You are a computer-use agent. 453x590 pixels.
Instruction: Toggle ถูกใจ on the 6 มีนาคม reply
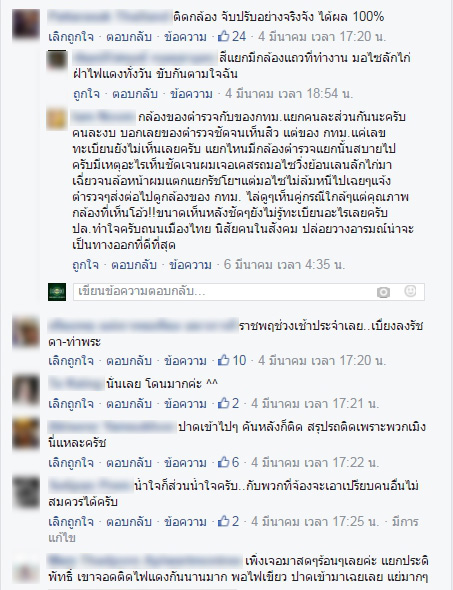point(85,265)
